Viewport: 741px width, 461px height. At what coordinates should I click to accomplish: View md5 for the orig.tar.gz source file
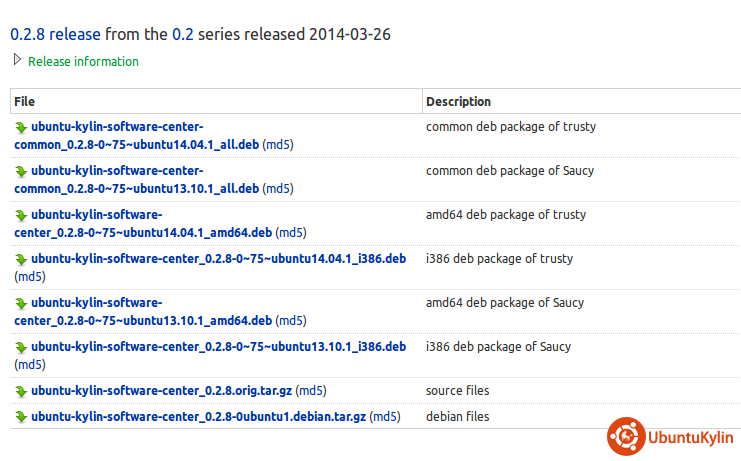coord(312,391)
